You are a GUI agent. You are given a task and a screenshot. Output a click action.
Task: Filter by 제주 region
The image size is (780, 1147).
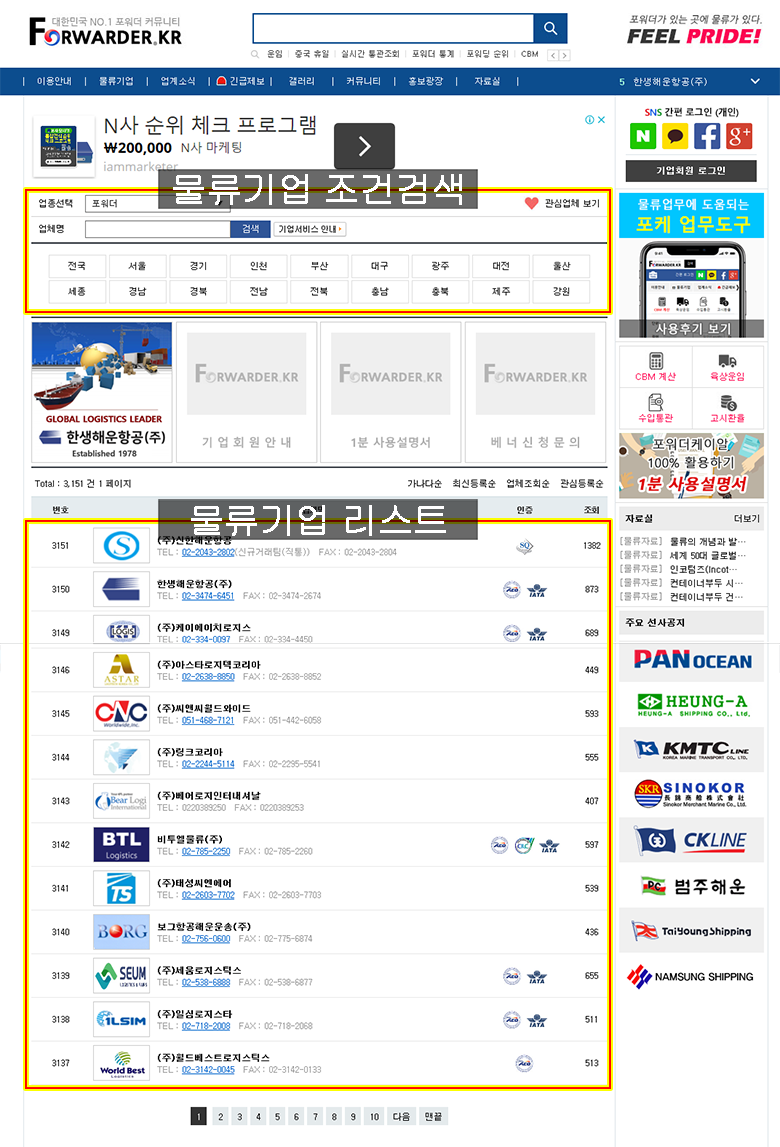[x=500, y=291]
